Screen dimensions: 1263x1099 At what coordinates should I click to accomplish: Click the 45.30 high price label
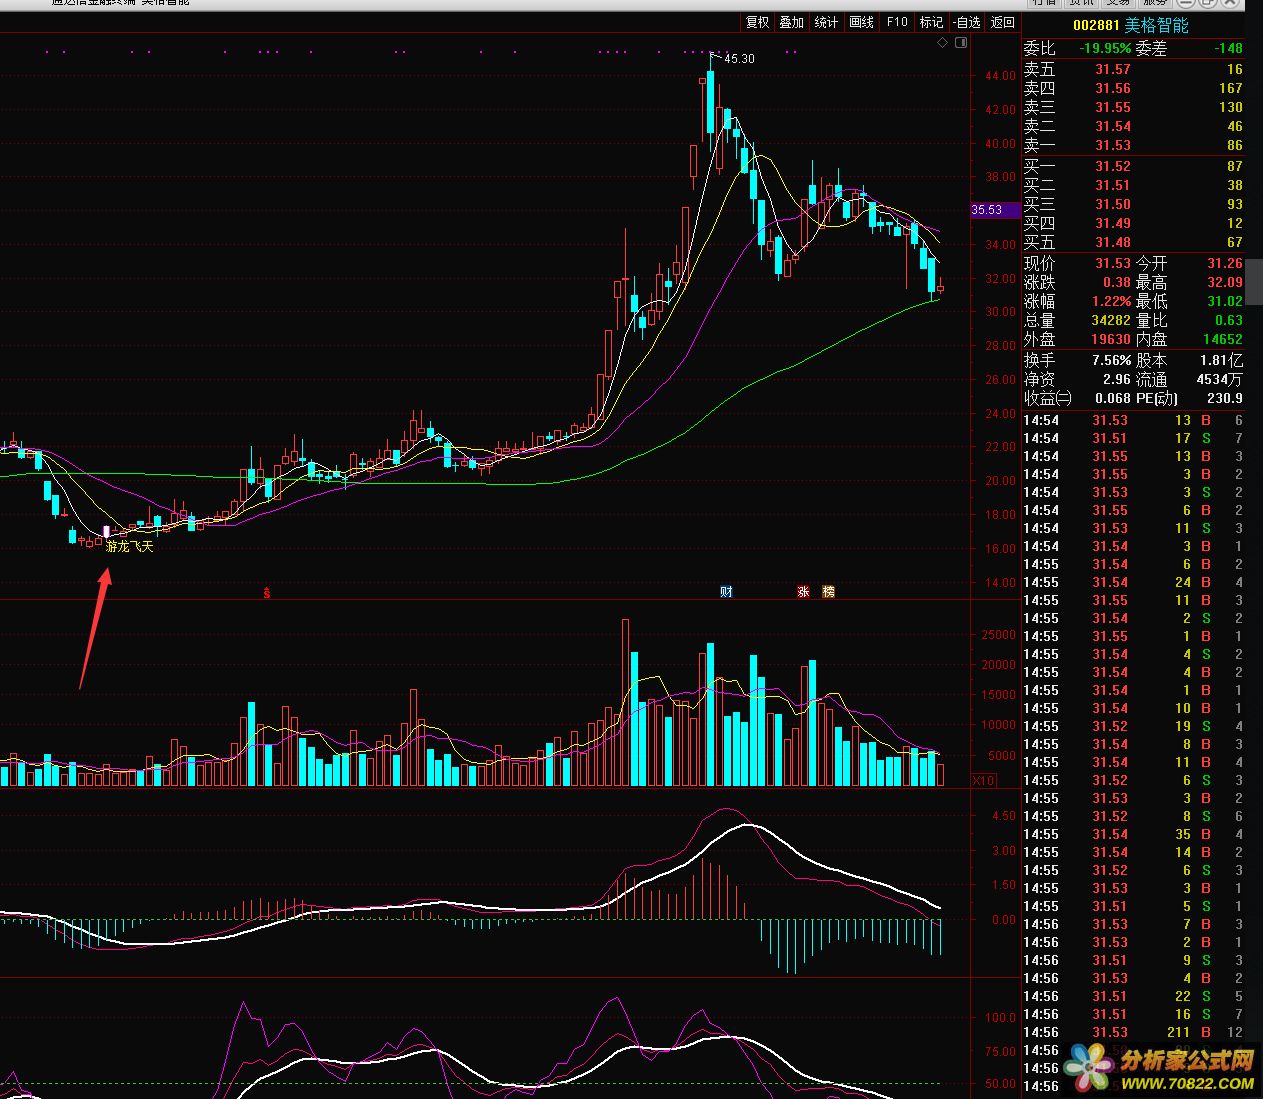739,59
